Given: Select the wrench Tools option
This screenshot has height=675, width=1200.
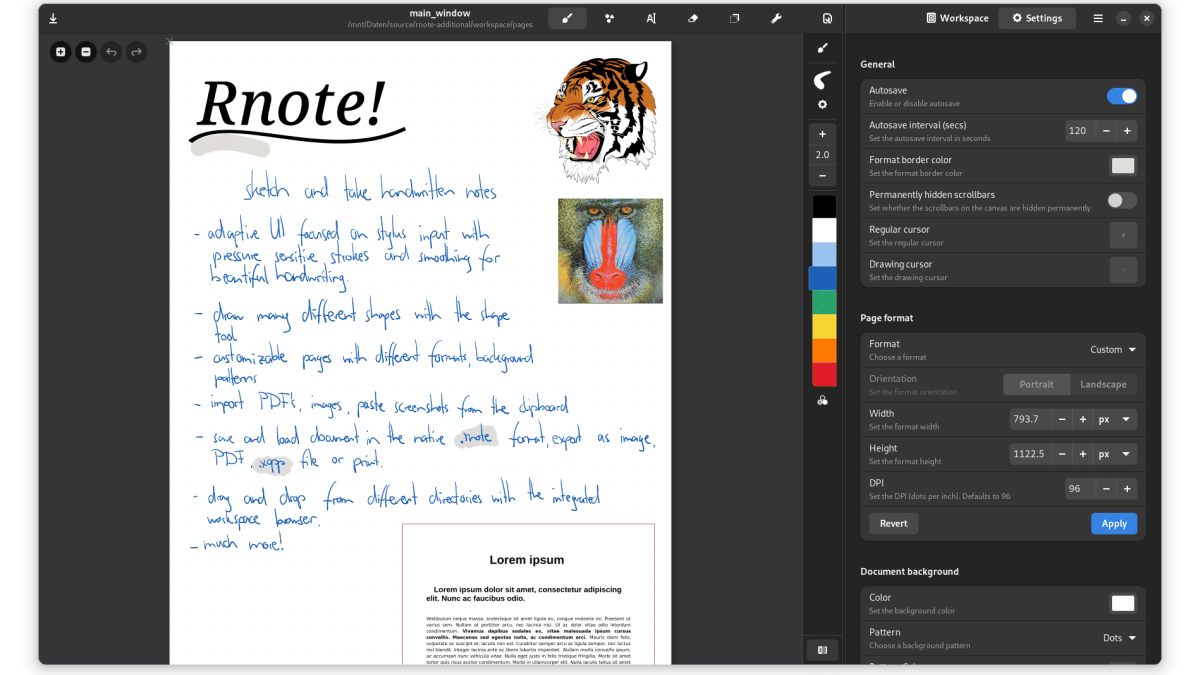Looking at the screenshot, I should (x=776, y=18).
